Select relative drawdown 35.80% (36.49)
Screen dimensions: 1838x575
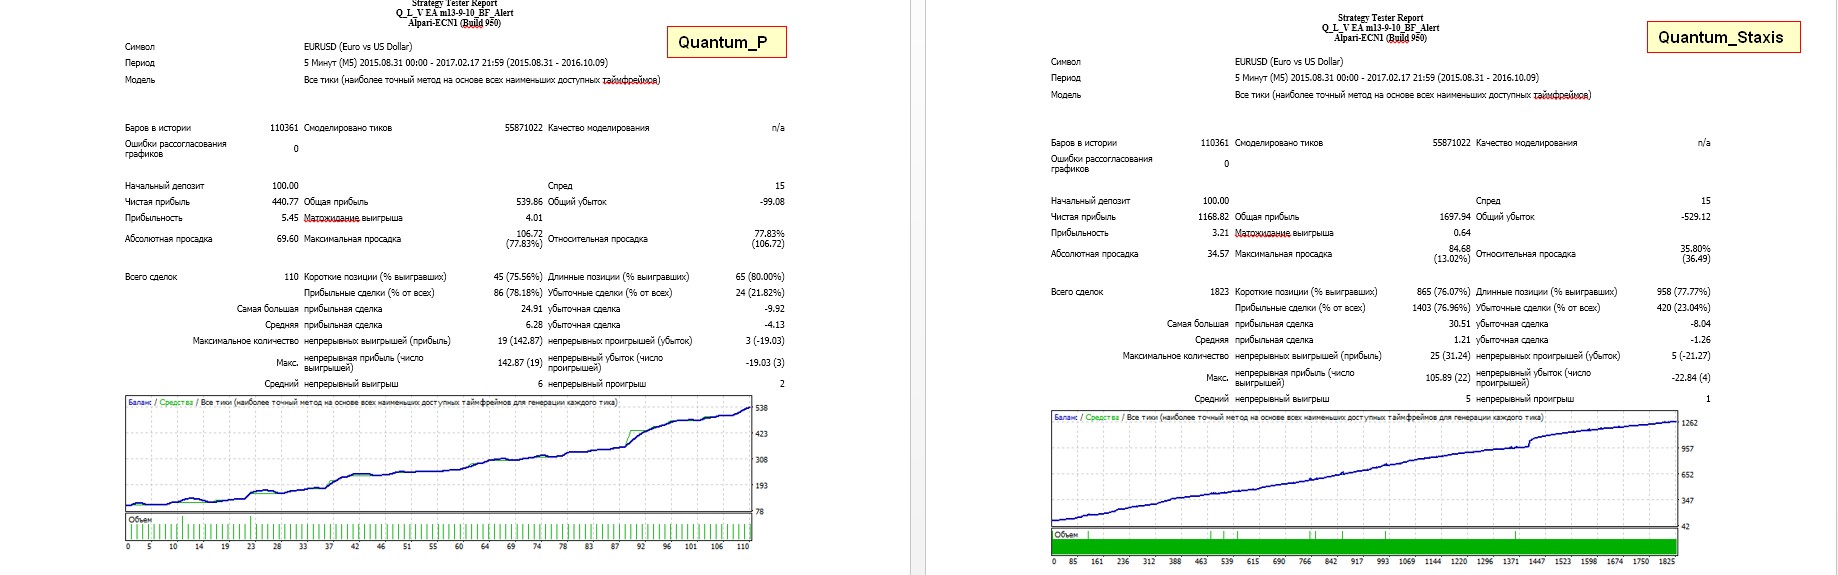coord(1695,254)
